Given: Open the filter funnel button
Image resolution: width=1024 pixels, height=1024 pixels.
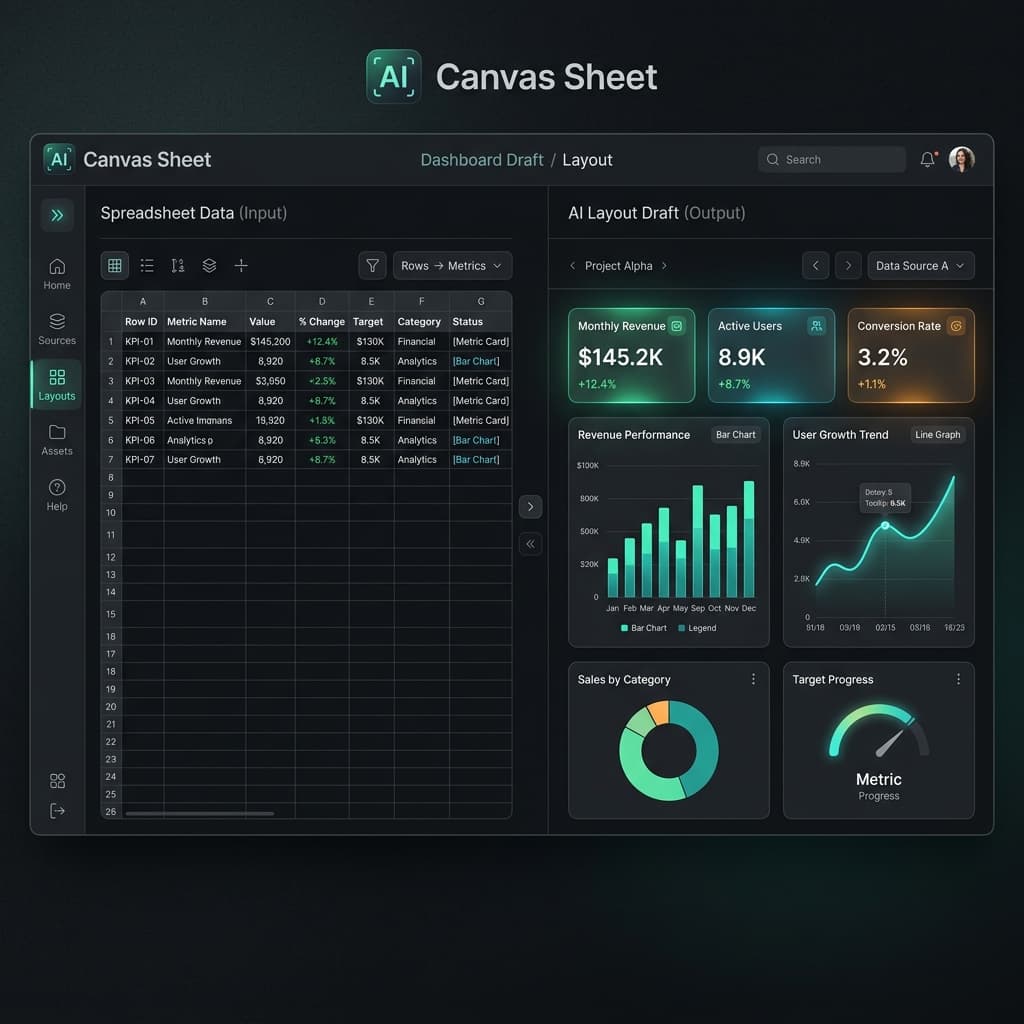Looking at the screenshot, I should click(x=372, y=265).
